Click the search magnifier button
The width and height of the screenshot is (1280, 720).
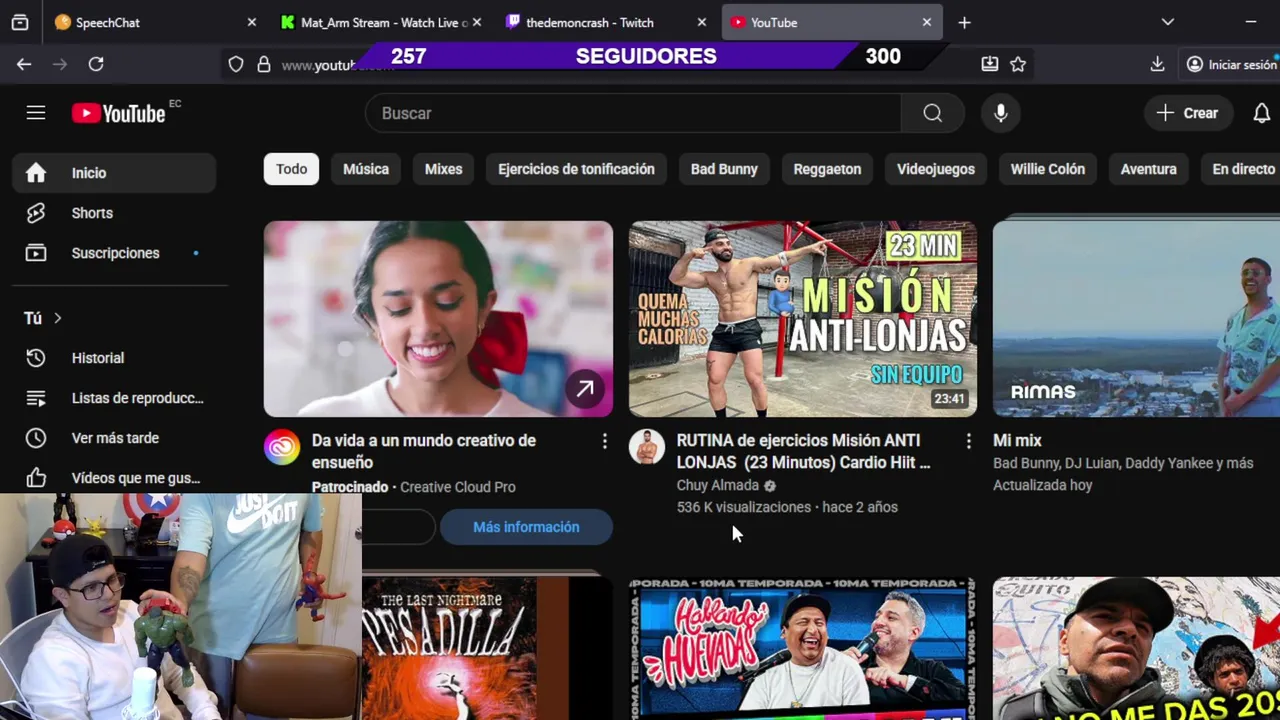point(932,113)
